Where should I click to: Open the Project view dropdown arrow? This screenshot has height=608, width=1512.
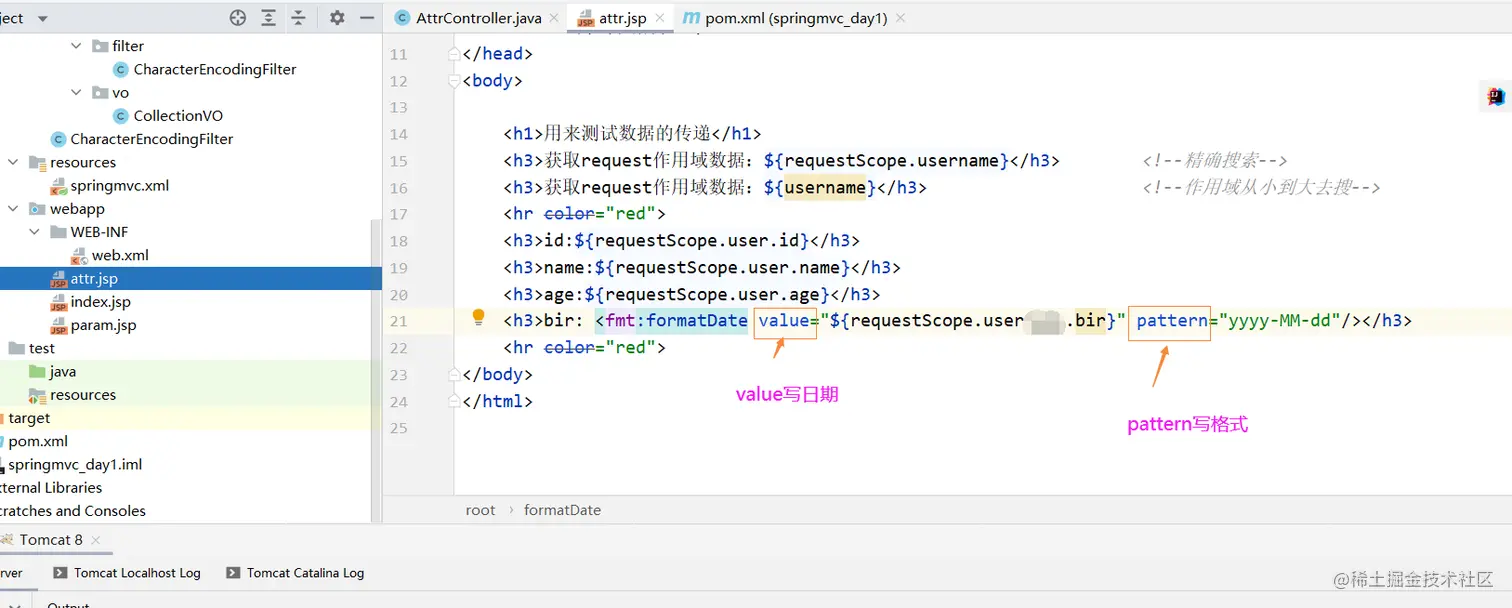pos(42,19)
